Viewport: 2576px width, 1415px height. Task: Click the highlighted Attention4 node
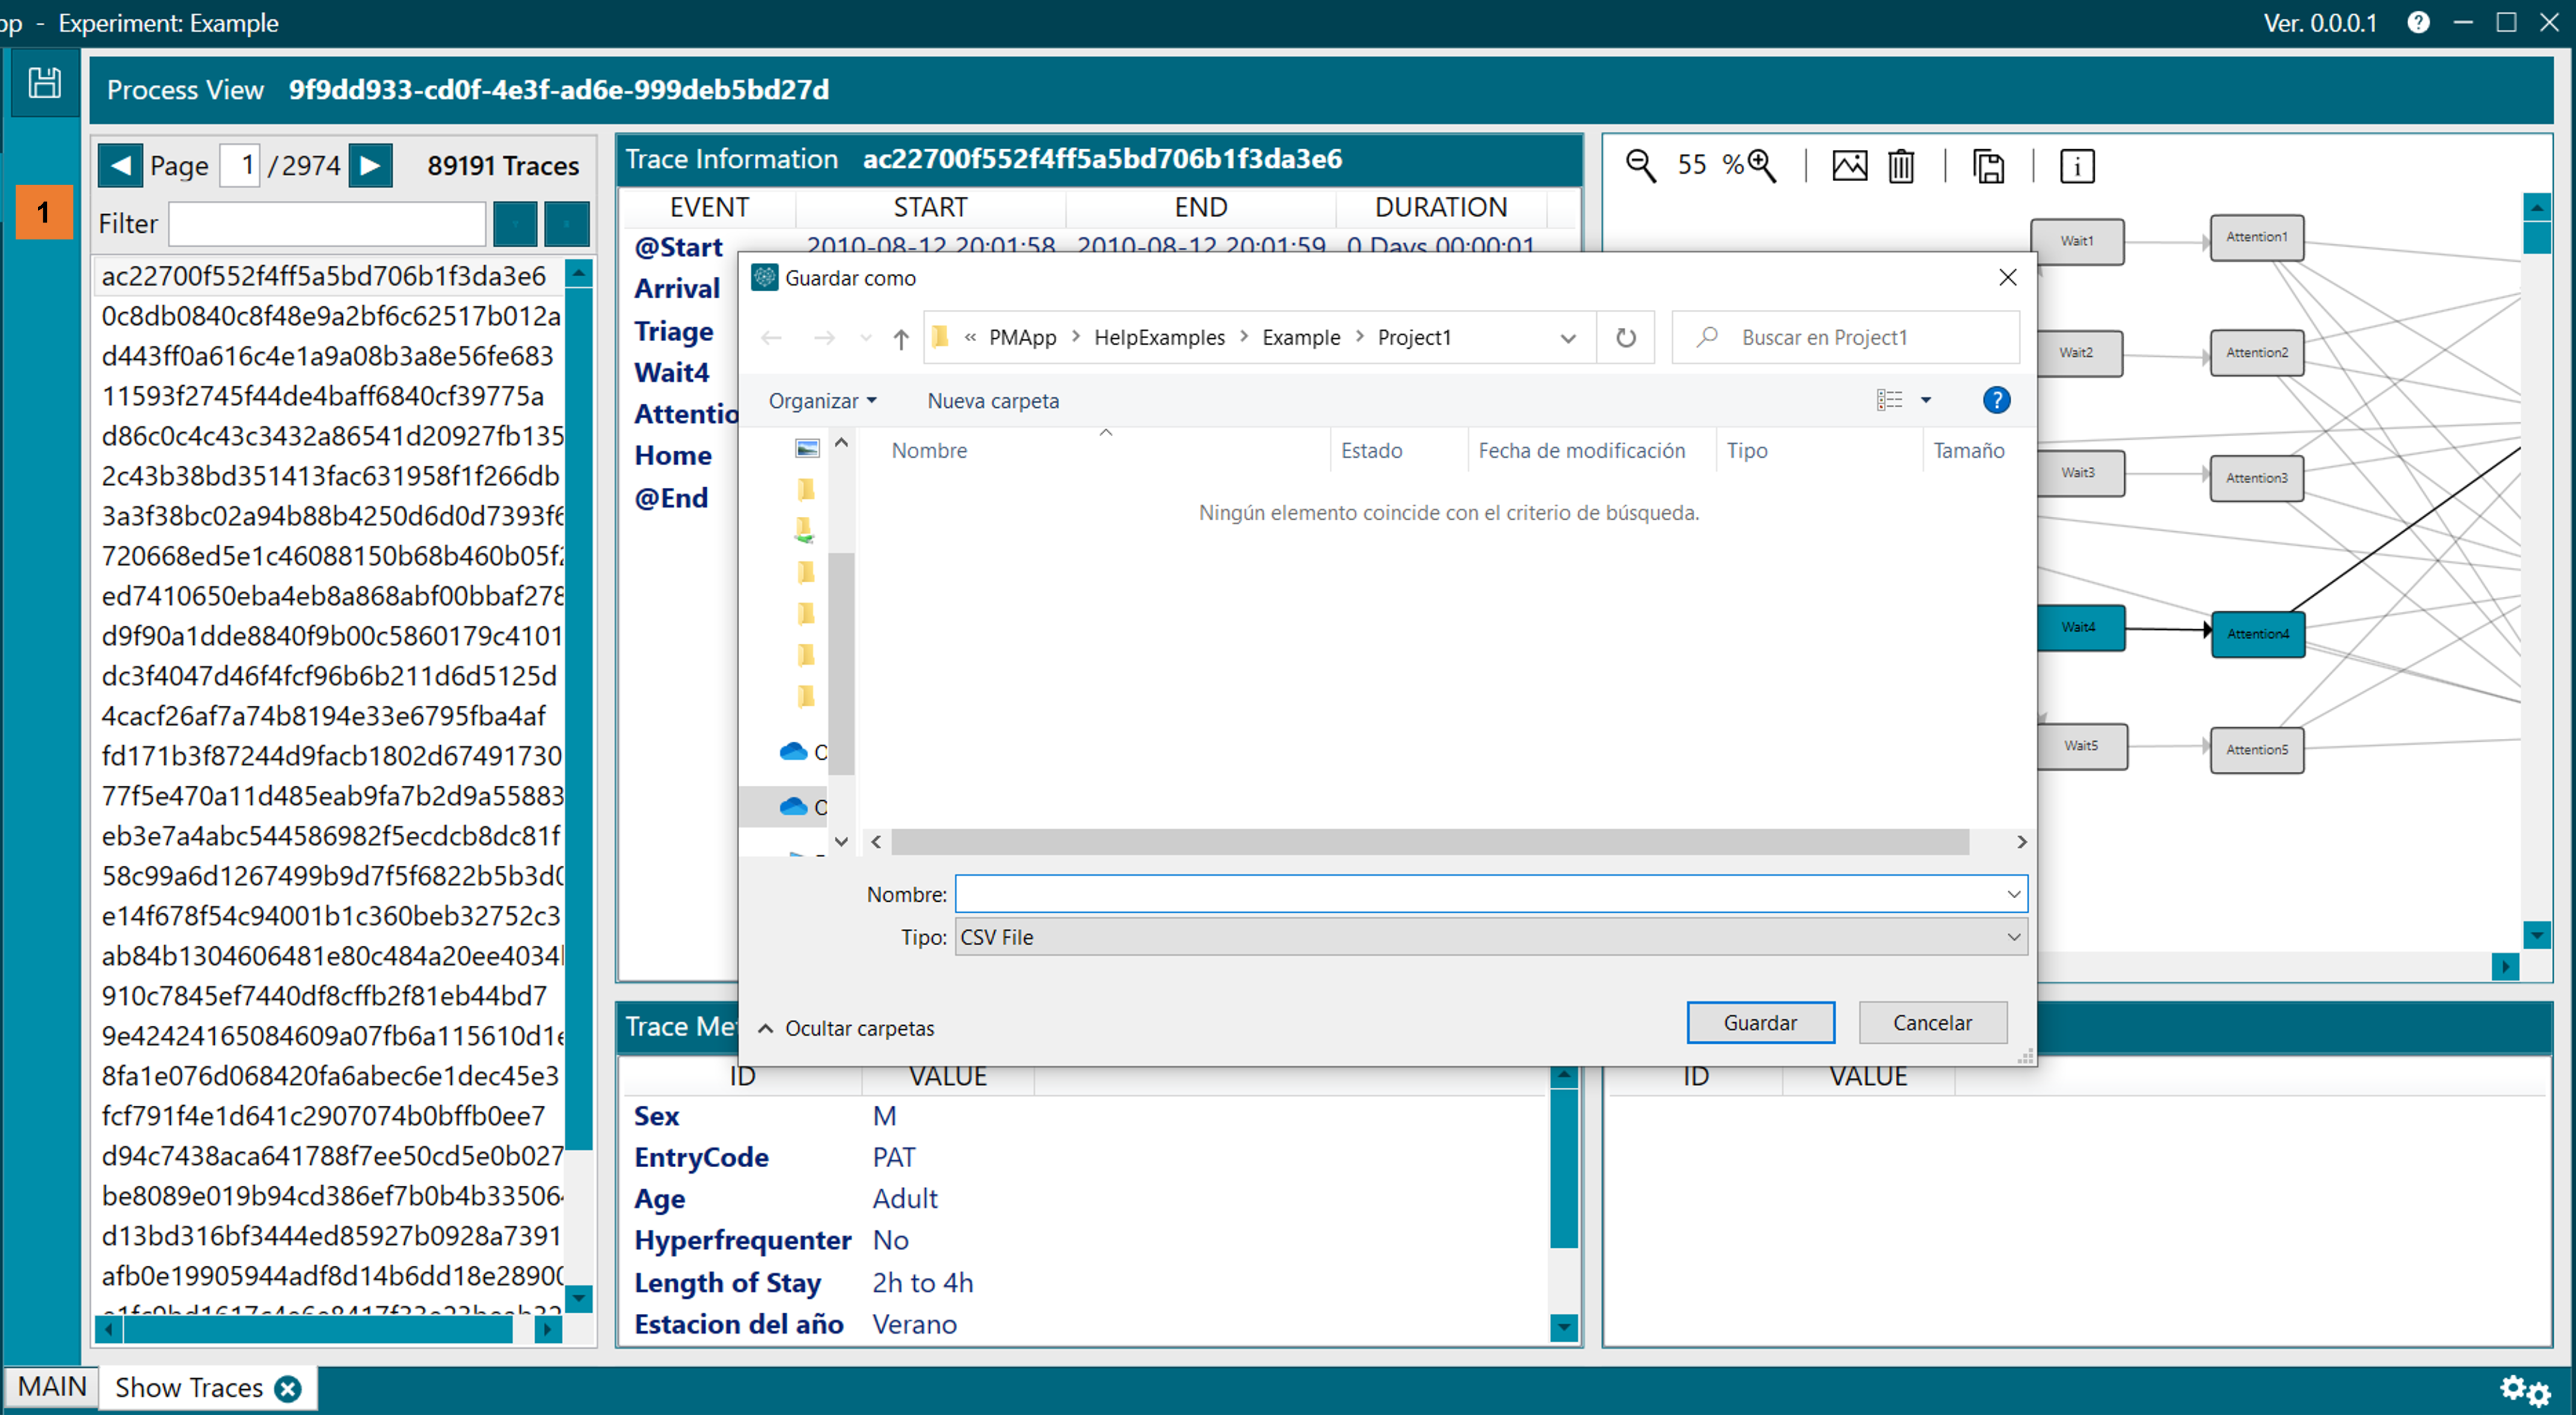[2257, 633]
